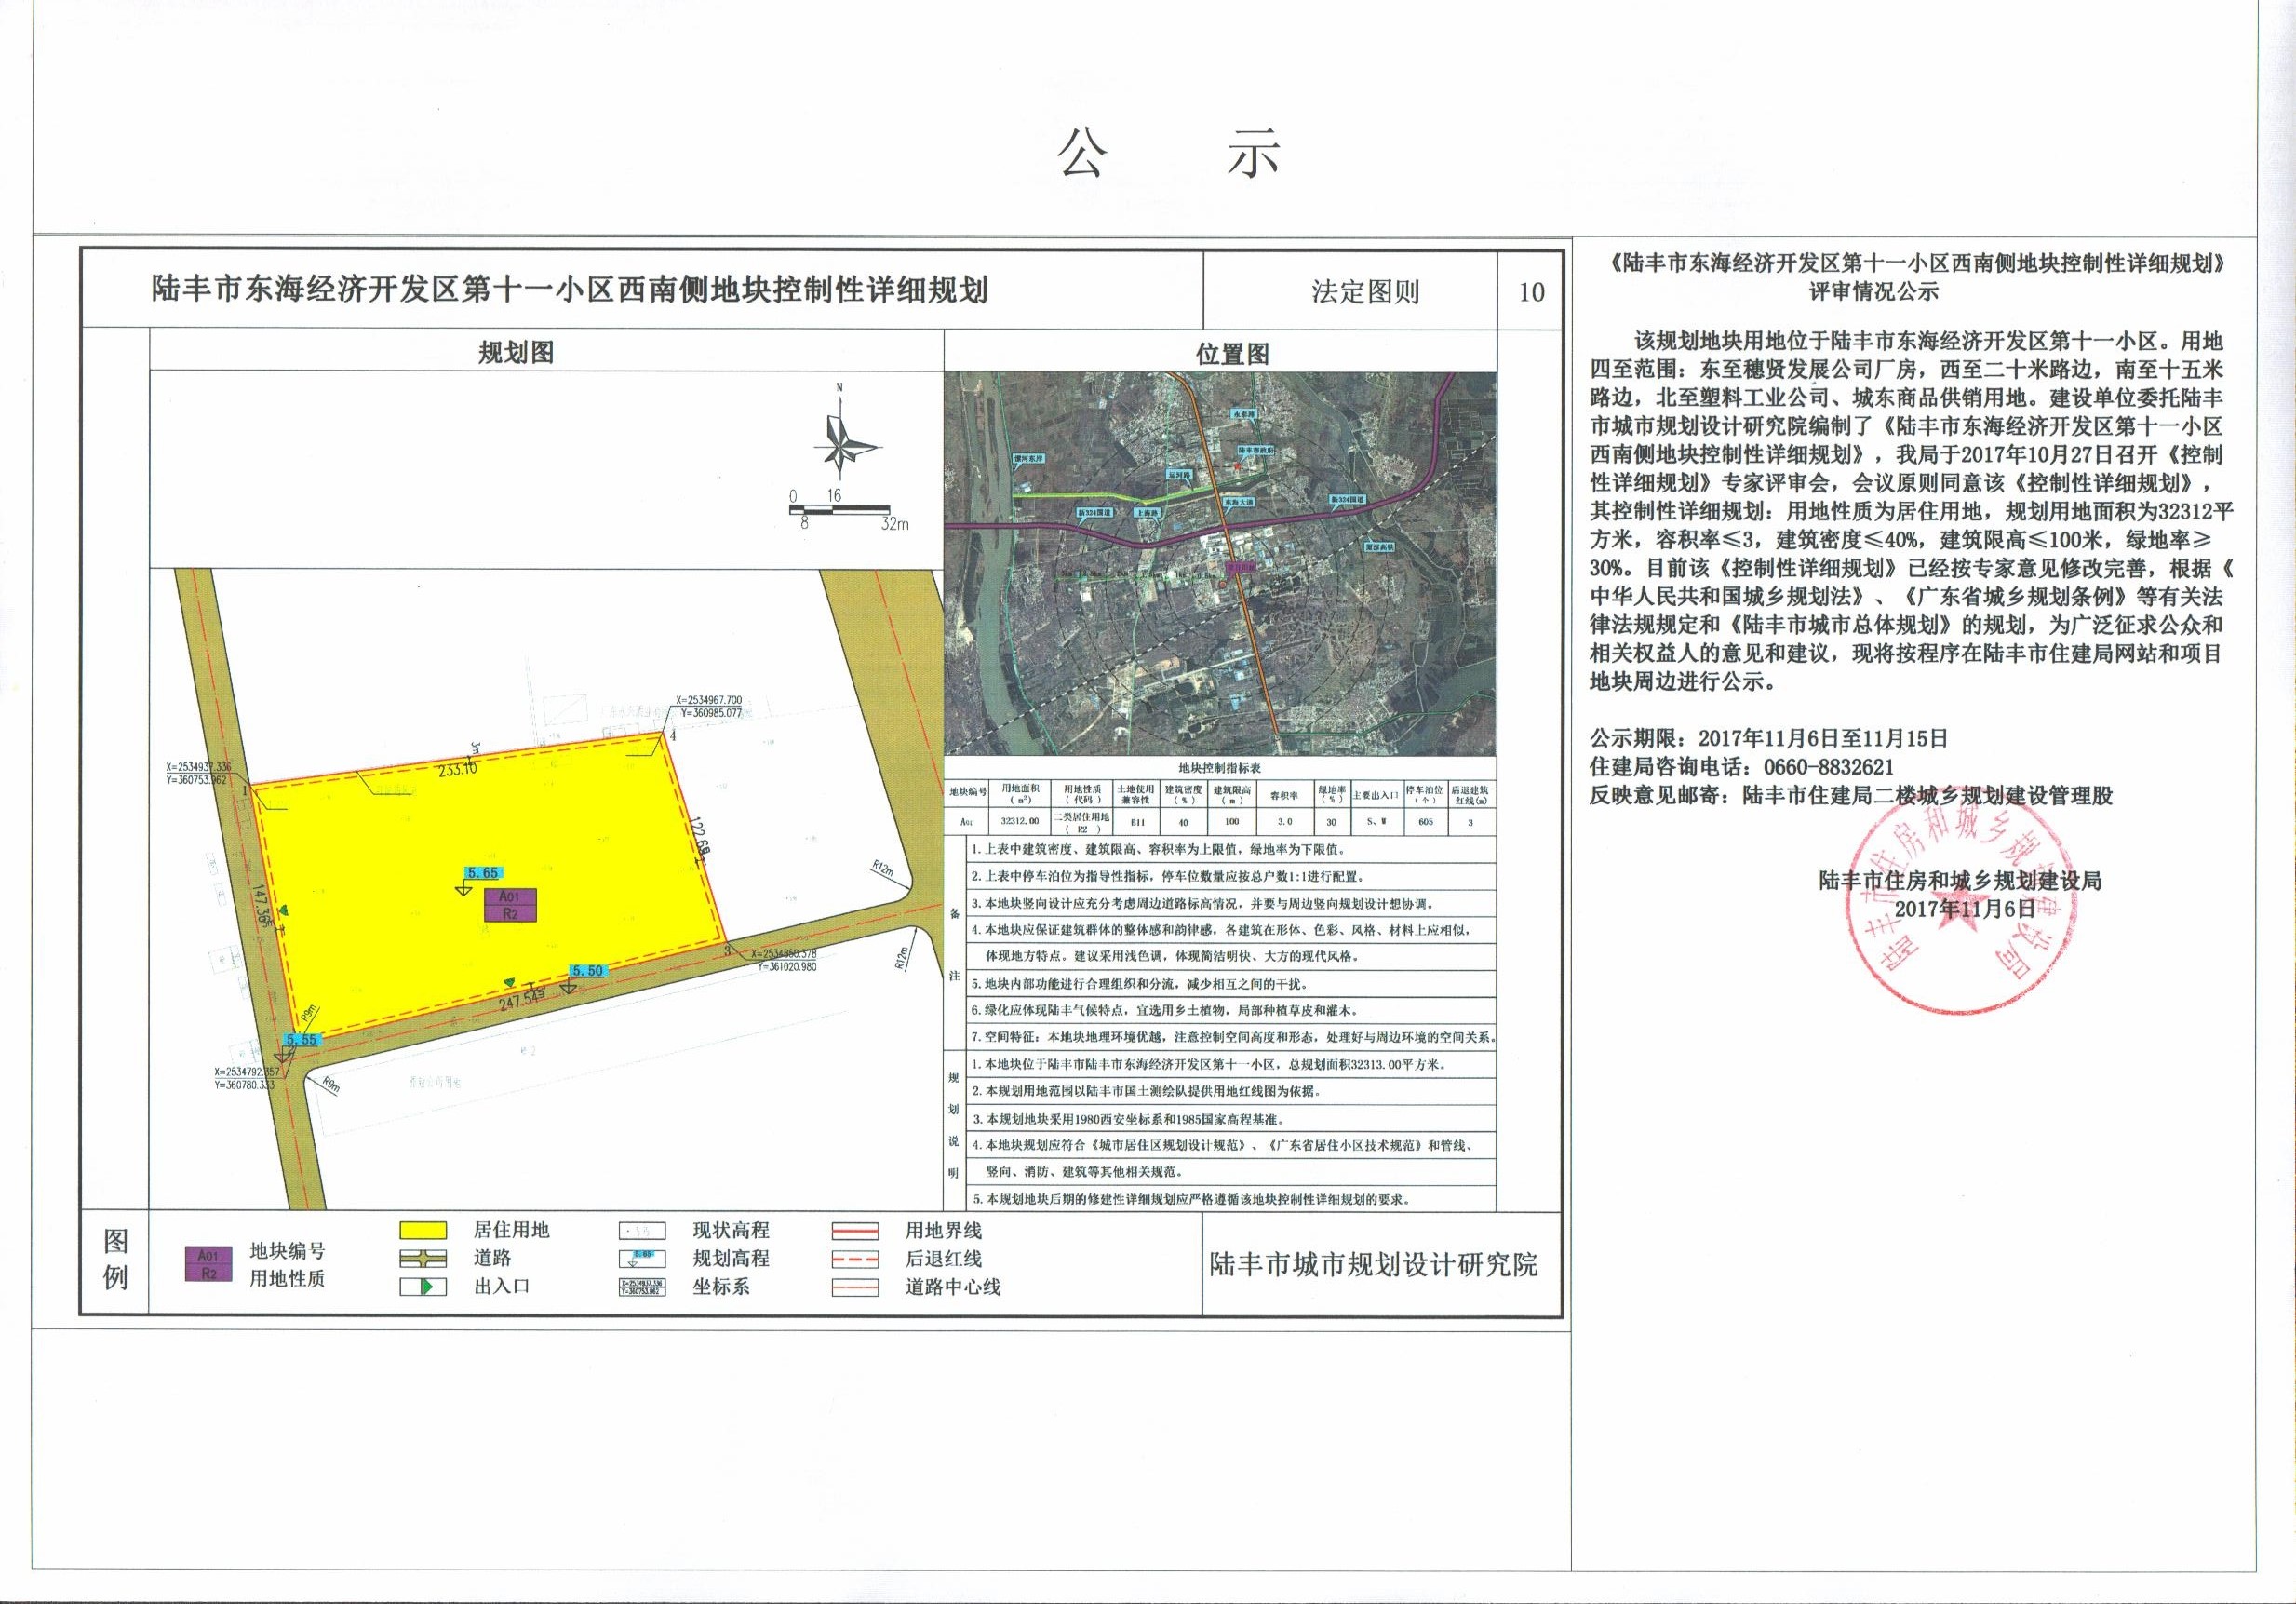The height and width of the screenshot is (1604, 2296).
Task: Click note 6 about 绿化 native plants
Action: point(1165,1011)
